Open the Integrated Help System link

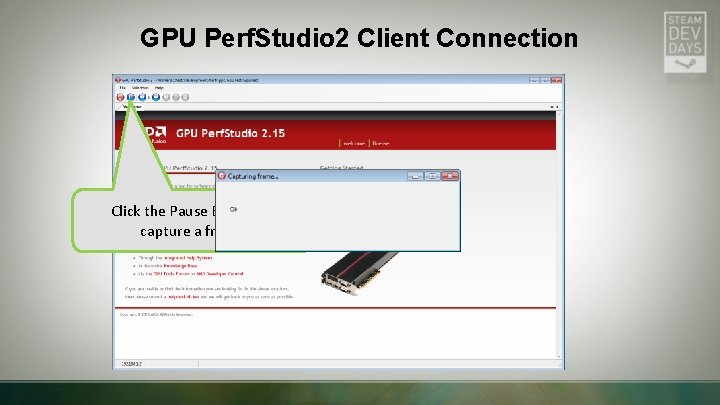[x=188, y=258]
